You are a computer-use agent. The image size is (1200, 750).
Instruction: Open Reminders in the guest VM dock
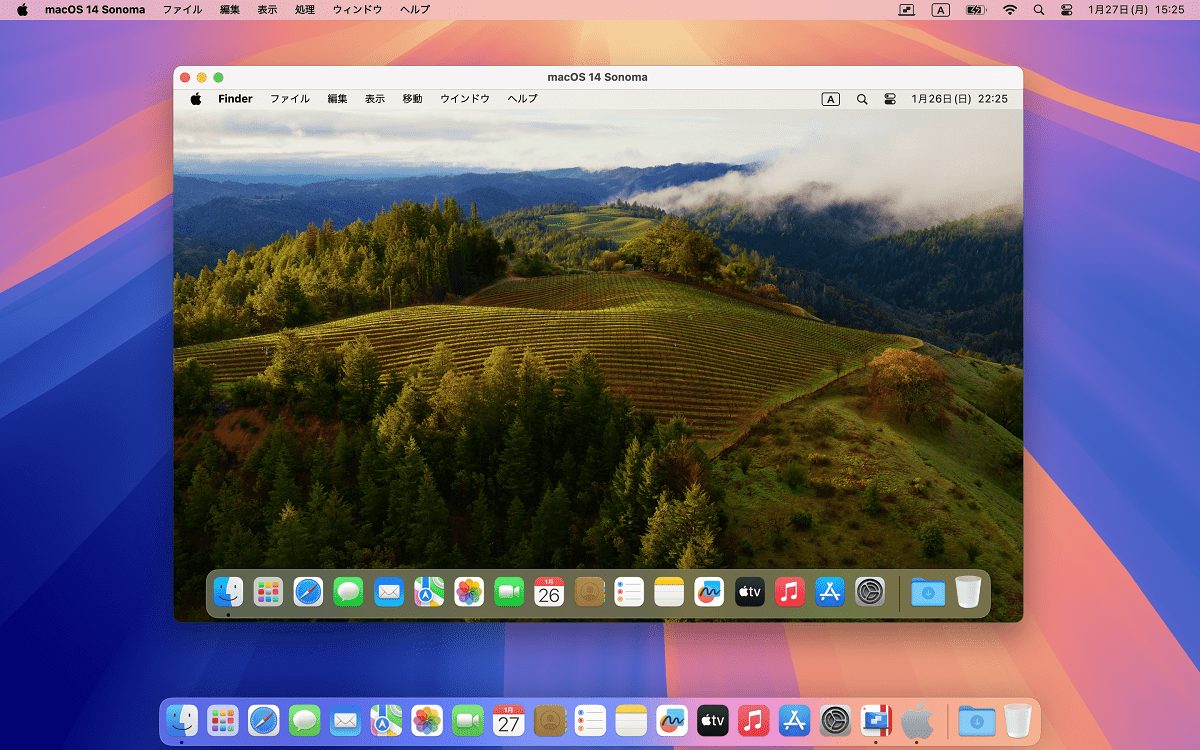click(629, 592)
